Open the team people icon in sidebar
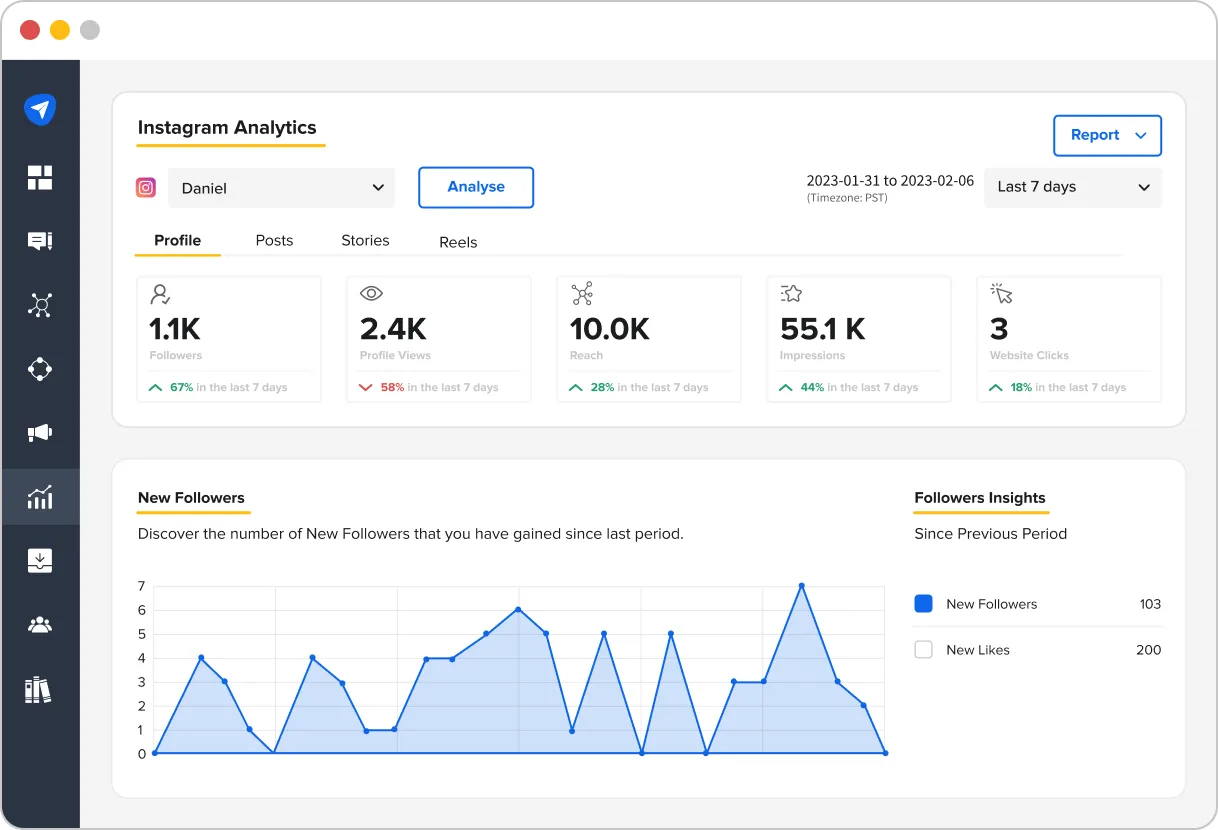Screen dimensions: 1218x830 tap(40, 625)
